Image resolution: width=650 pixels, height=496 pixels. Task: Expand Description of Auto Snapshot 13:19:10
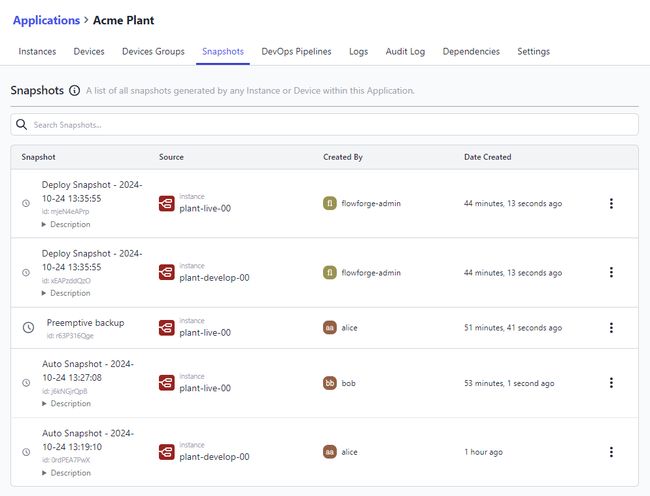pyautogui.click(x=66, y=472)
